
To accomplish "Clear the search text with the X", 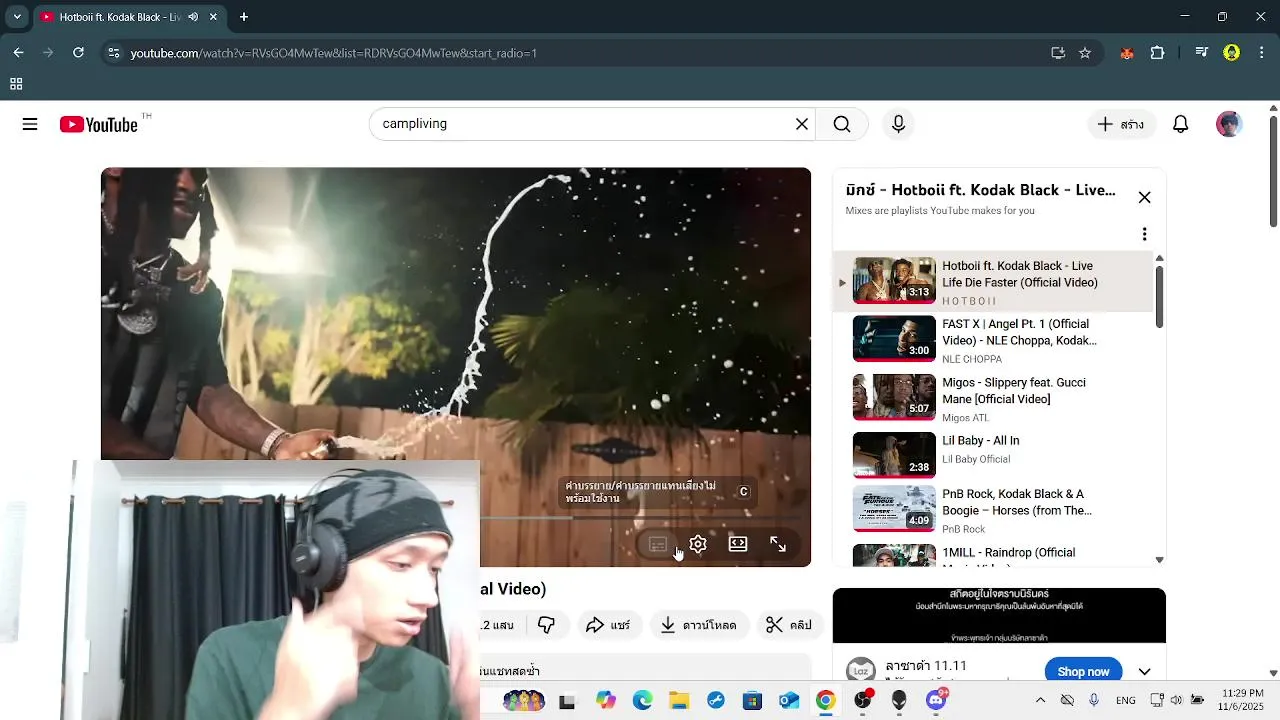I will tap(801, 124).
